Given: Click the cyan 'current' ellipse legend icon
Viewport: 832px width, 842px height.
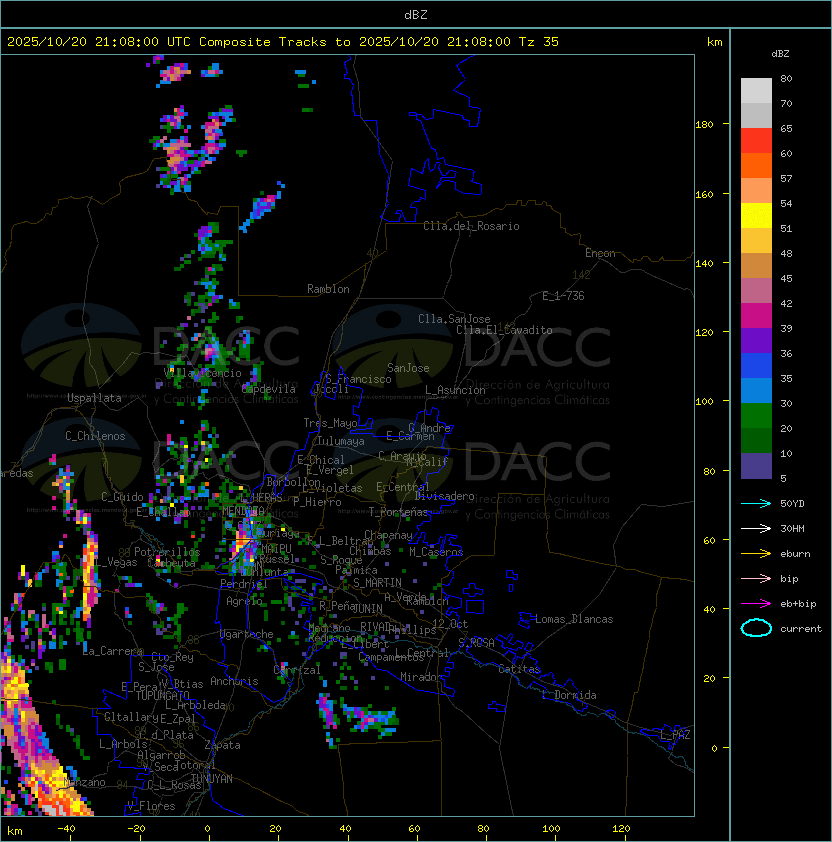Looking at the screenshot, I should 756,628.
